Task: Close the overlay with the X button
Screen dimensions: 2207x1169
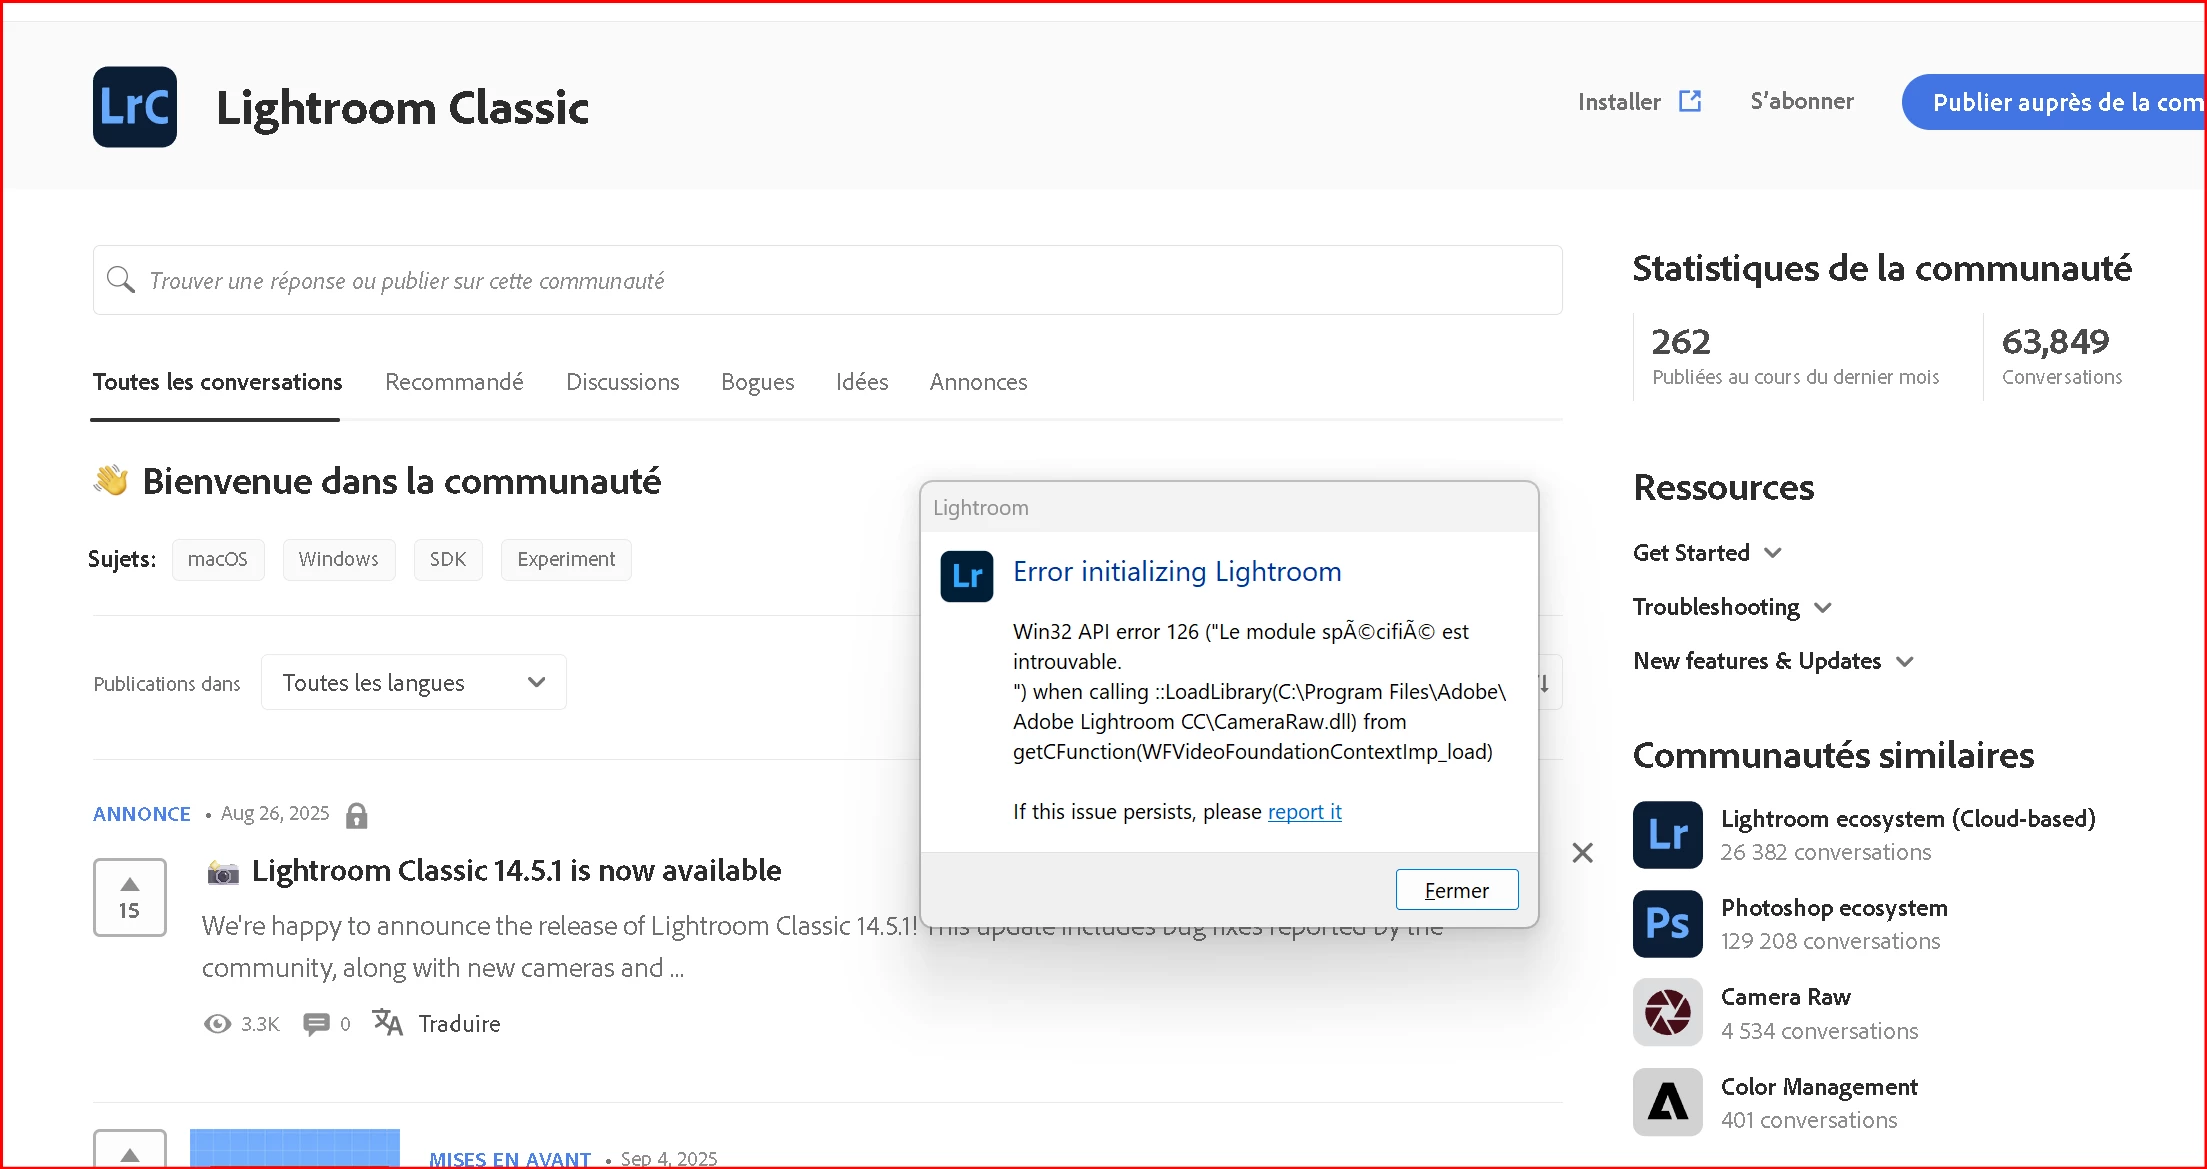Action: coord(1582,853)
